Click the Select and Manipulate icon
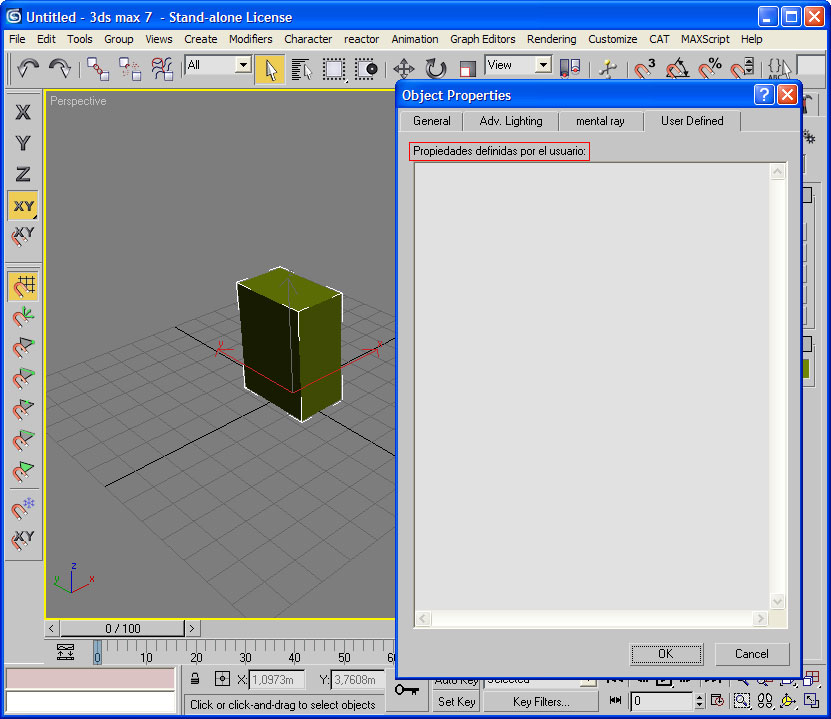Viewport: 831px width, 719px height. coord(608,69)
